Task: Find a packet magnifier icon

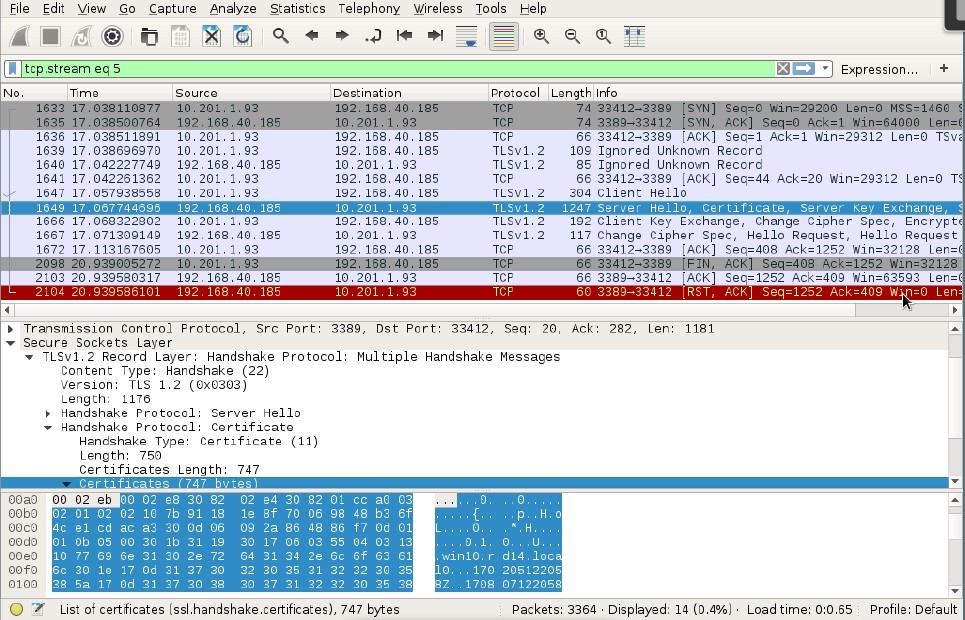Action: (281, 36)
